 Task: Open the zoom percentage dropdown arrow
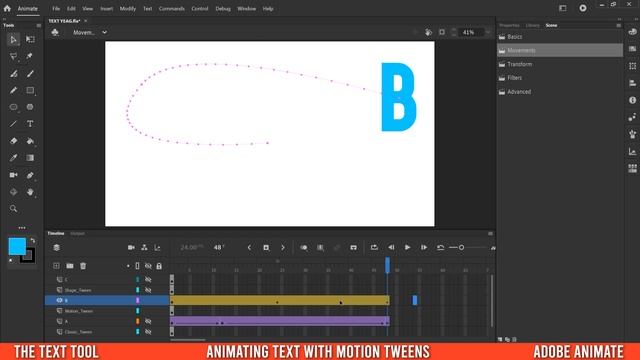[x=488, y=32]
